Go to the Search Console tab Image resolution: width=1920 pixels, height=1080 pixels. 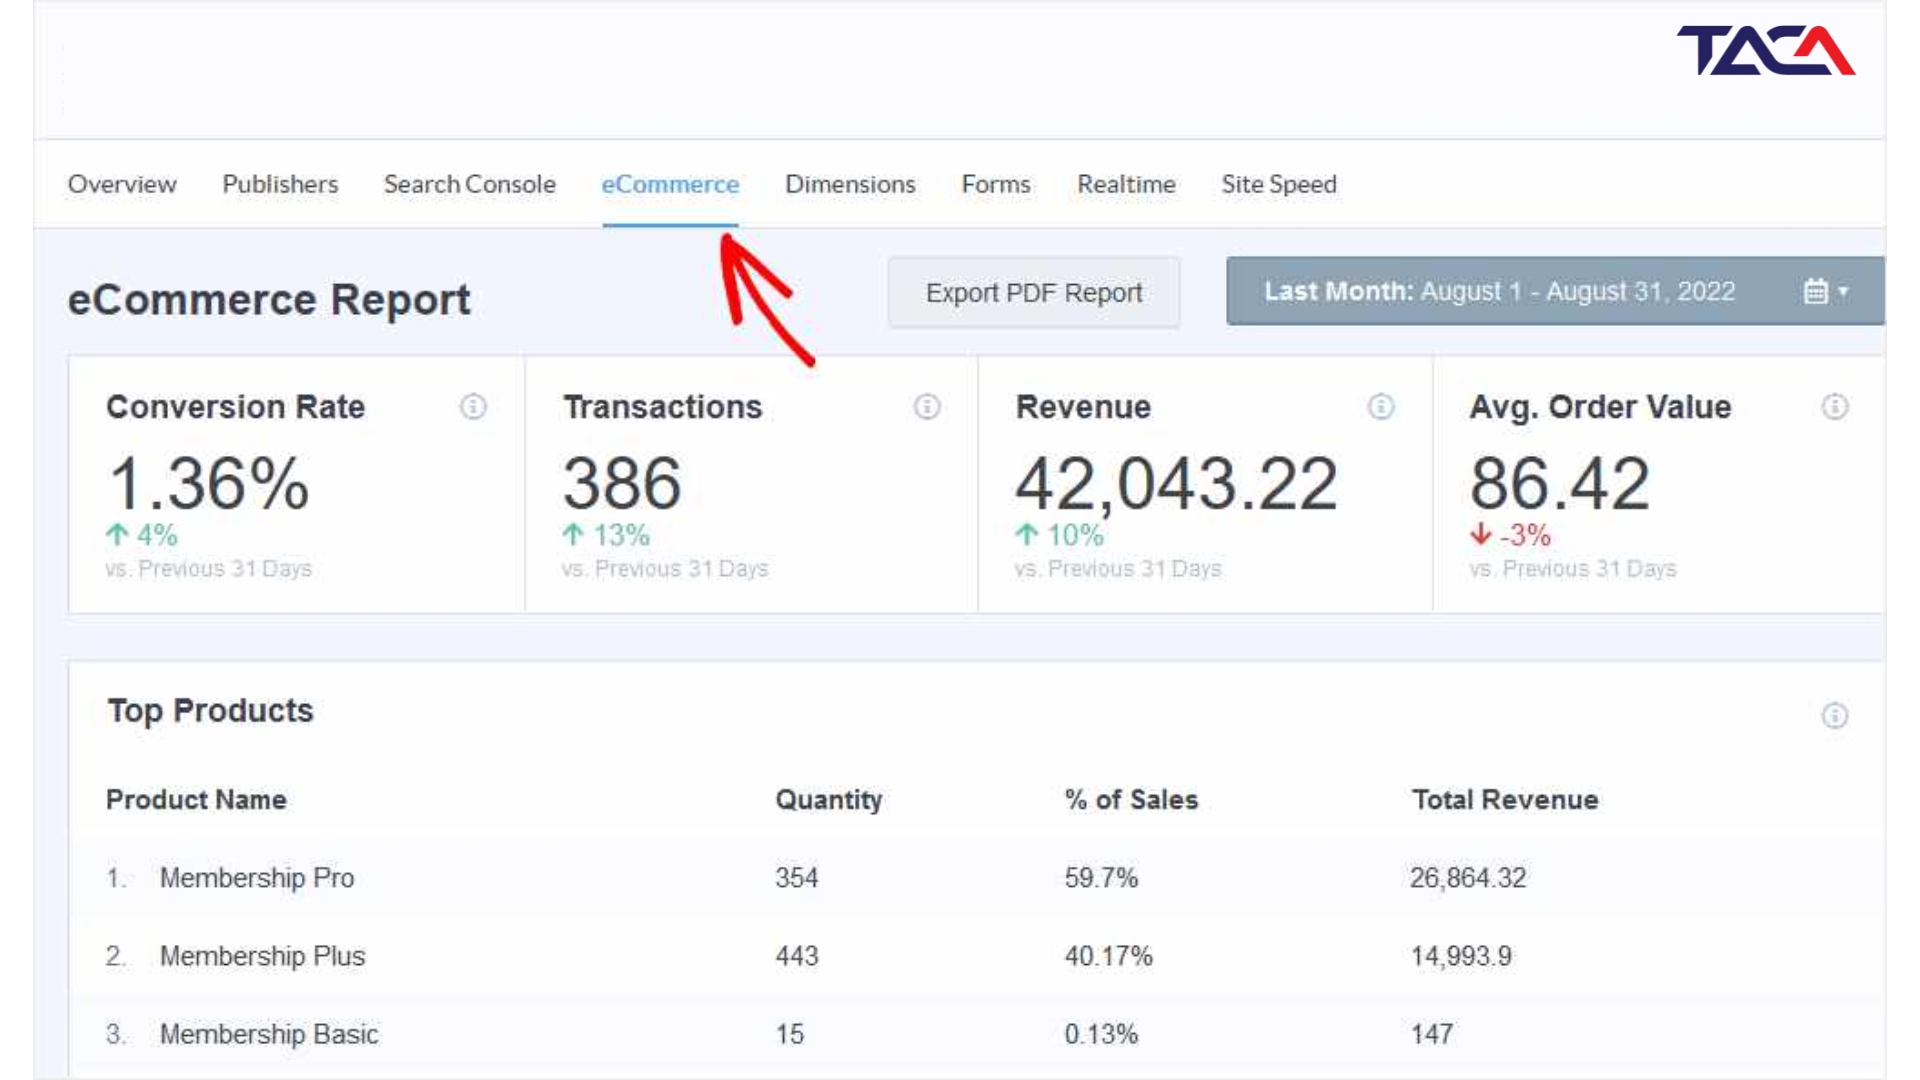click(469, 184)
